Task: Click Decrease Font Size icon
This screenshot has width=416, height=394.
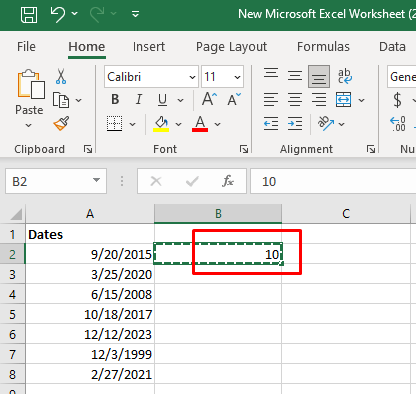Action: coord(234,99)
